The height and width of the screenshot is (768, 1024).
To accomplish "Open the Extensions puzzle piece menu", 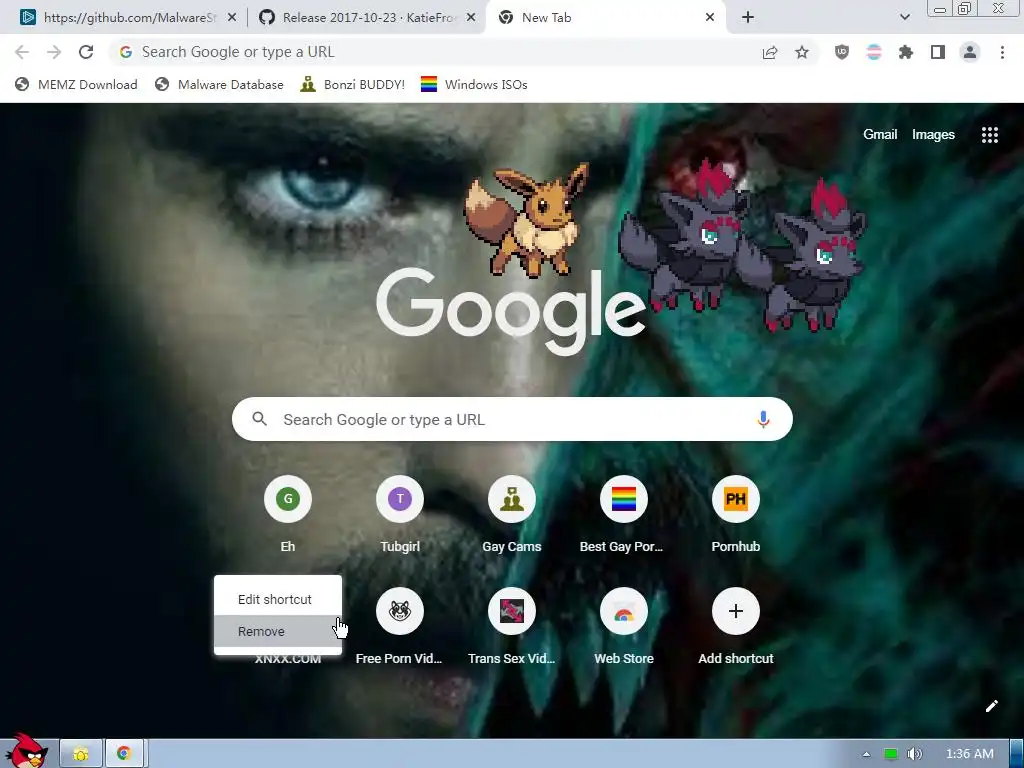I will [x=906, y=52].
